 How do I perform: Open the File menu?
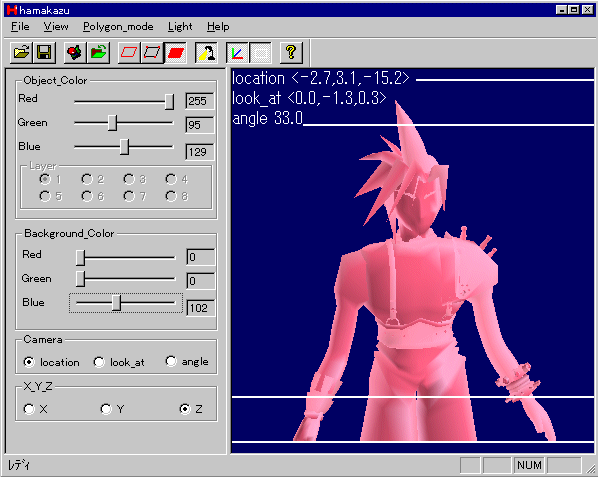20,27
